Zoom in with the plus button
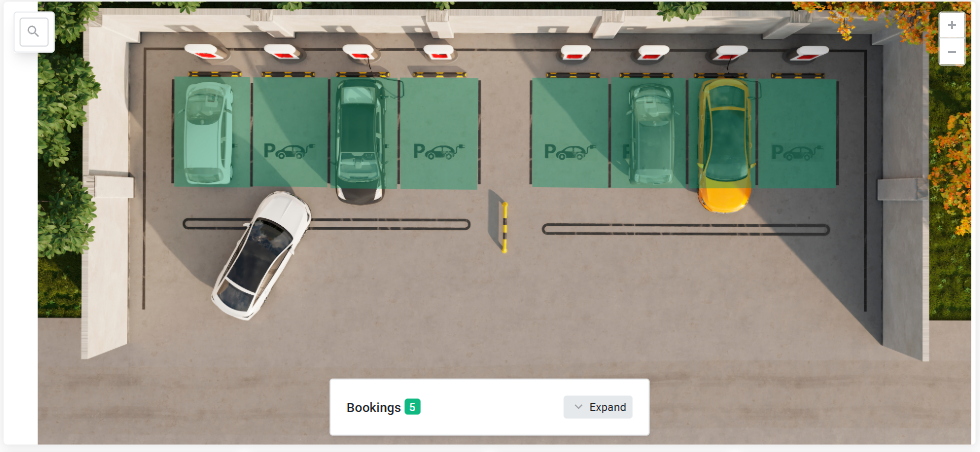The height and width of the screenshot is (452, 980). point(951,26)
